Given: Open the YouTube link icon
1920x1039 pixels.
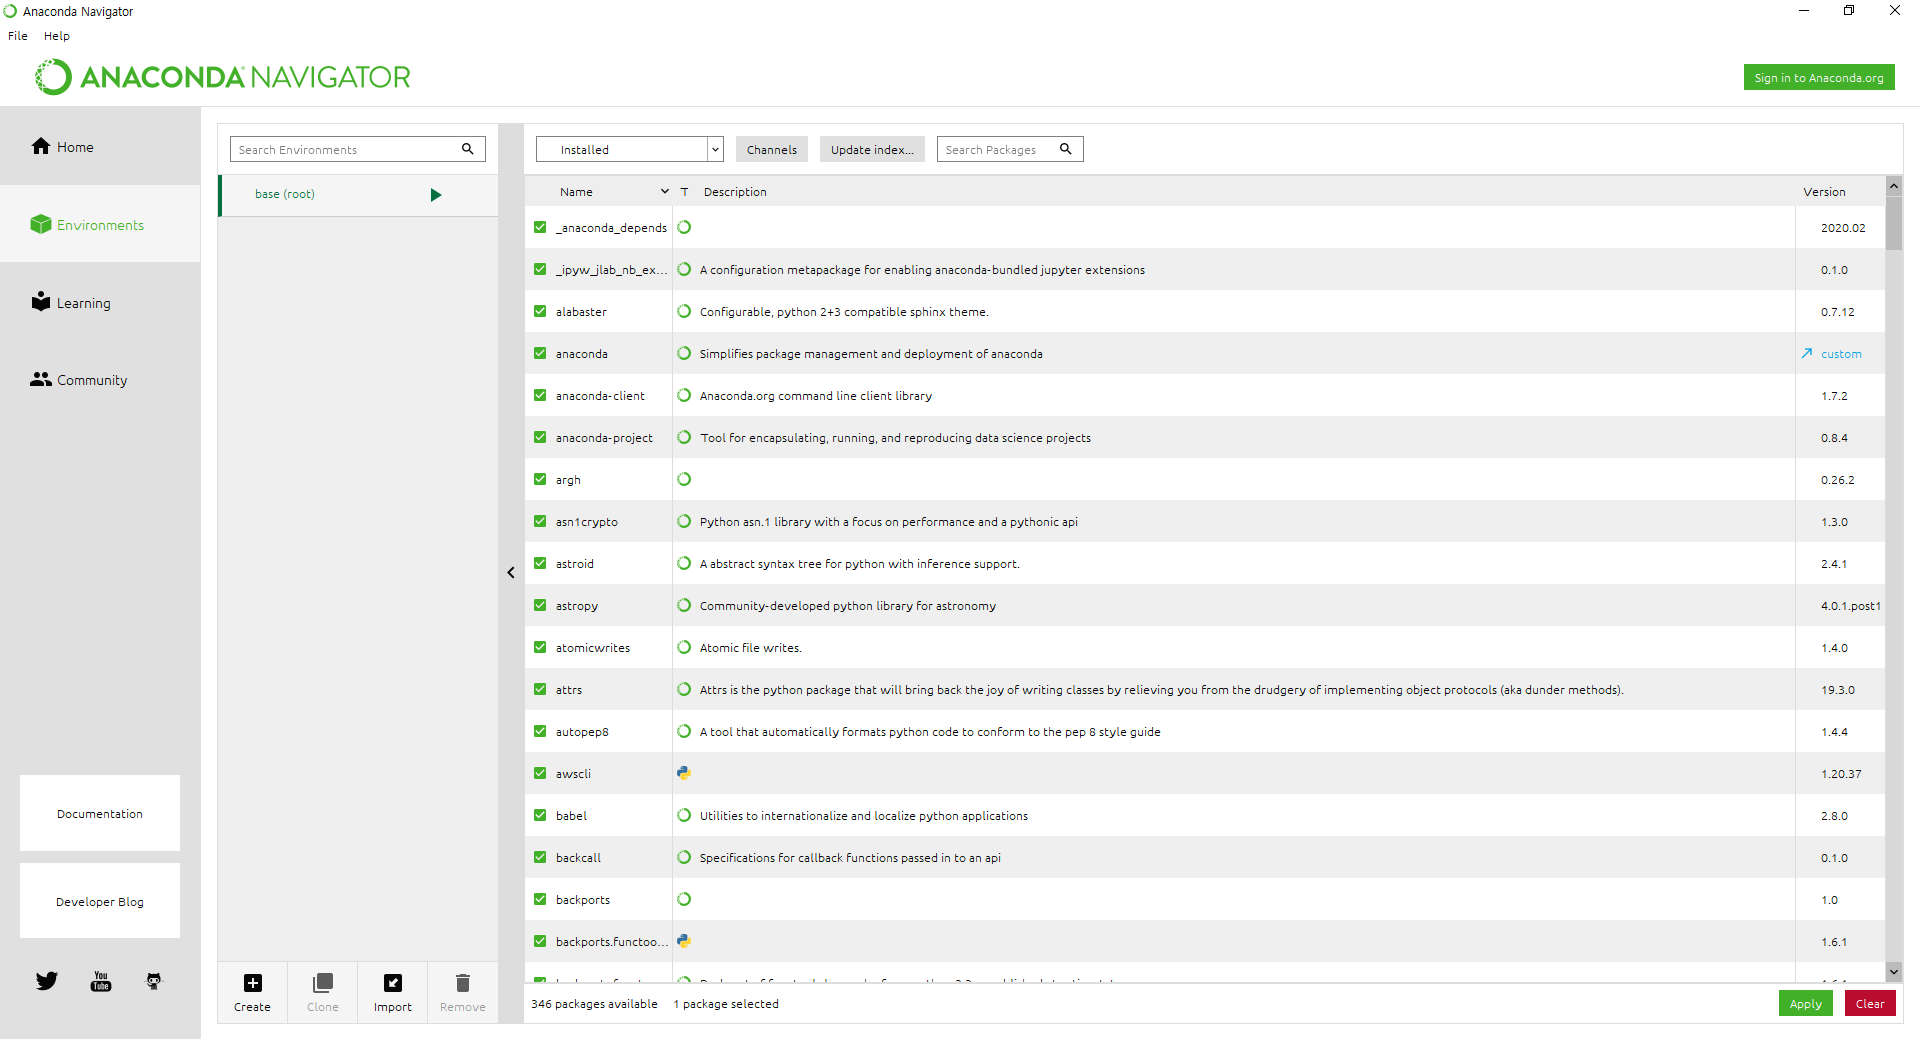Looking at the screenshot, I should point(101,981).
